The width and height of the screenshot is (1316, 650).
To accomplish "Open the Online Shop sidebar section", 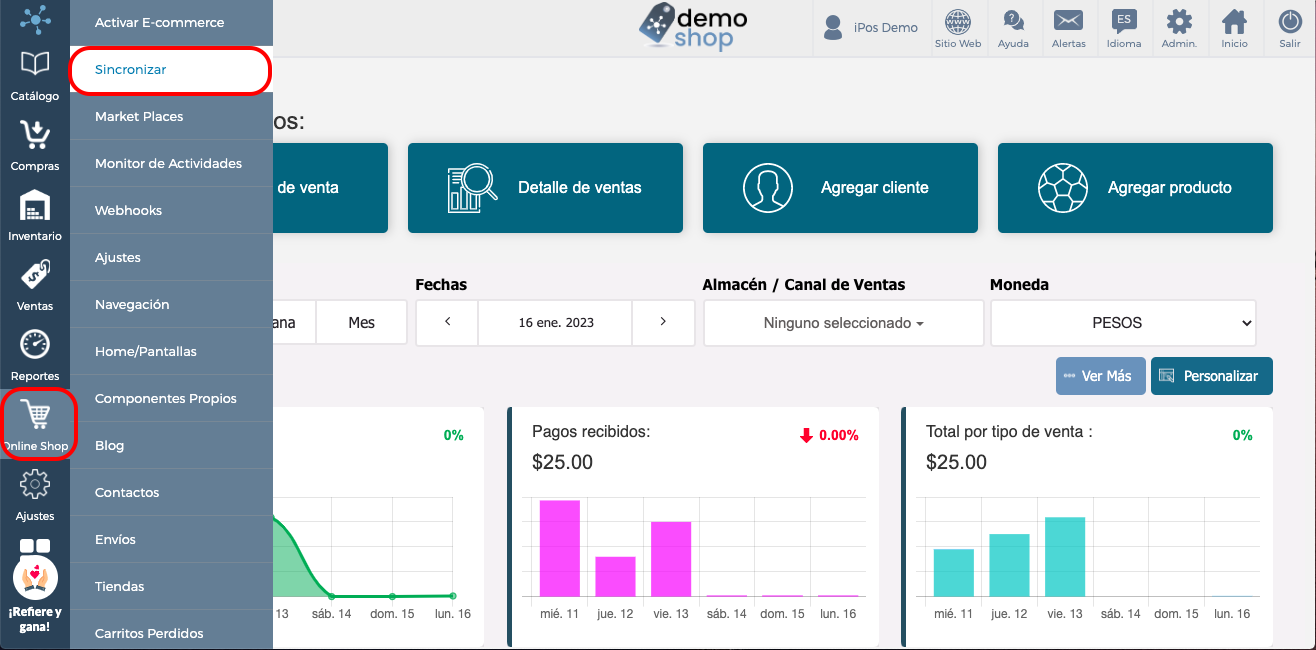I will 36,424.
